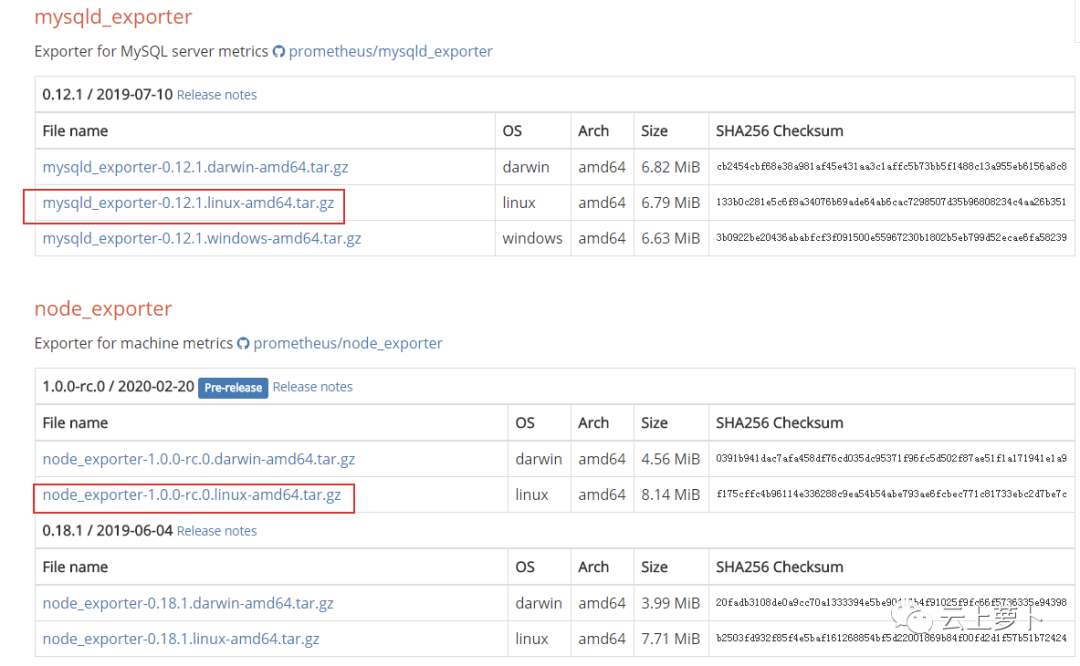This screenshot has height=666, width=1080.
Task: Click the 0.12.1 / 2019-07-10 version label
Action: point(107,94)
